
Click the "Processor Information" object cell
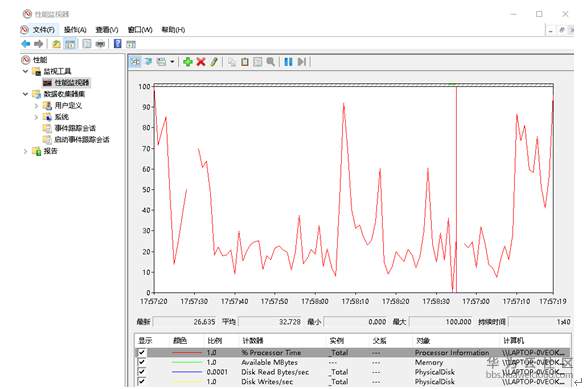tap(452, 352)
